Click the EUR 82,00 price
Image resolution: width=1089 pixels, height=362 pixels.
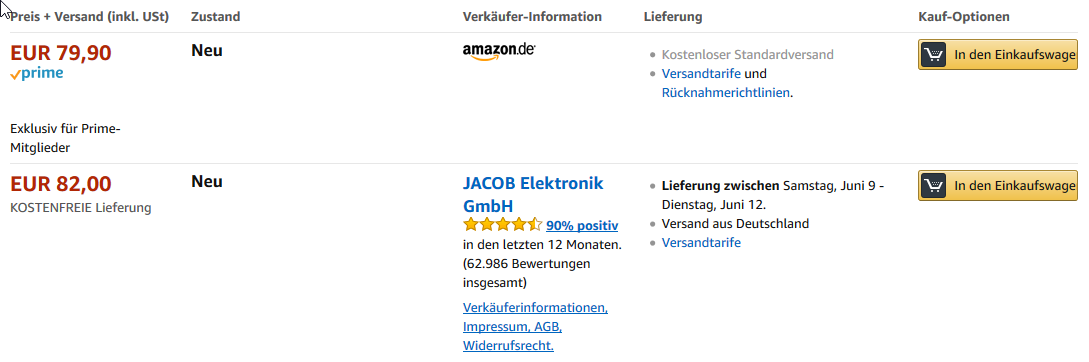[61, 183]
